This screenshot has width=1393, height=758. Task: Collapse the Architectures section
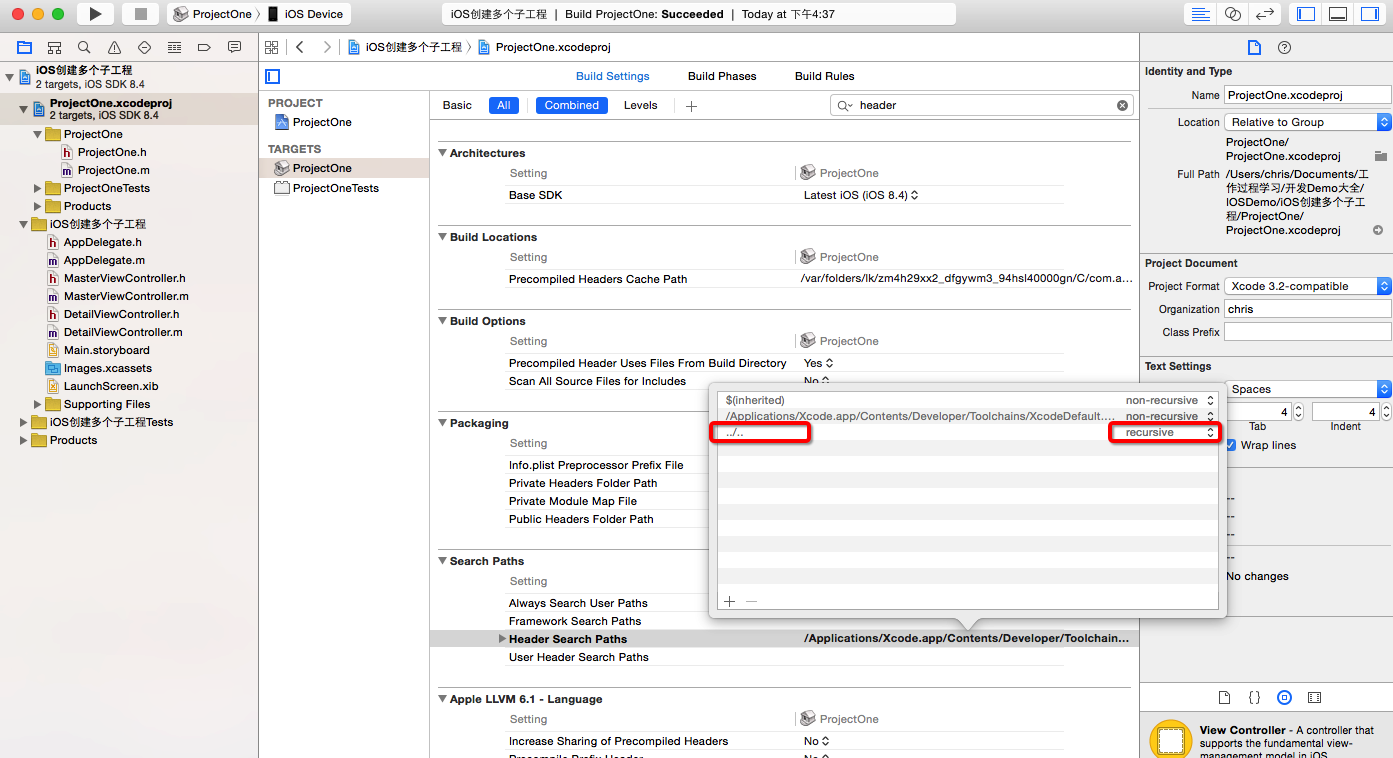tap(442, 153)
